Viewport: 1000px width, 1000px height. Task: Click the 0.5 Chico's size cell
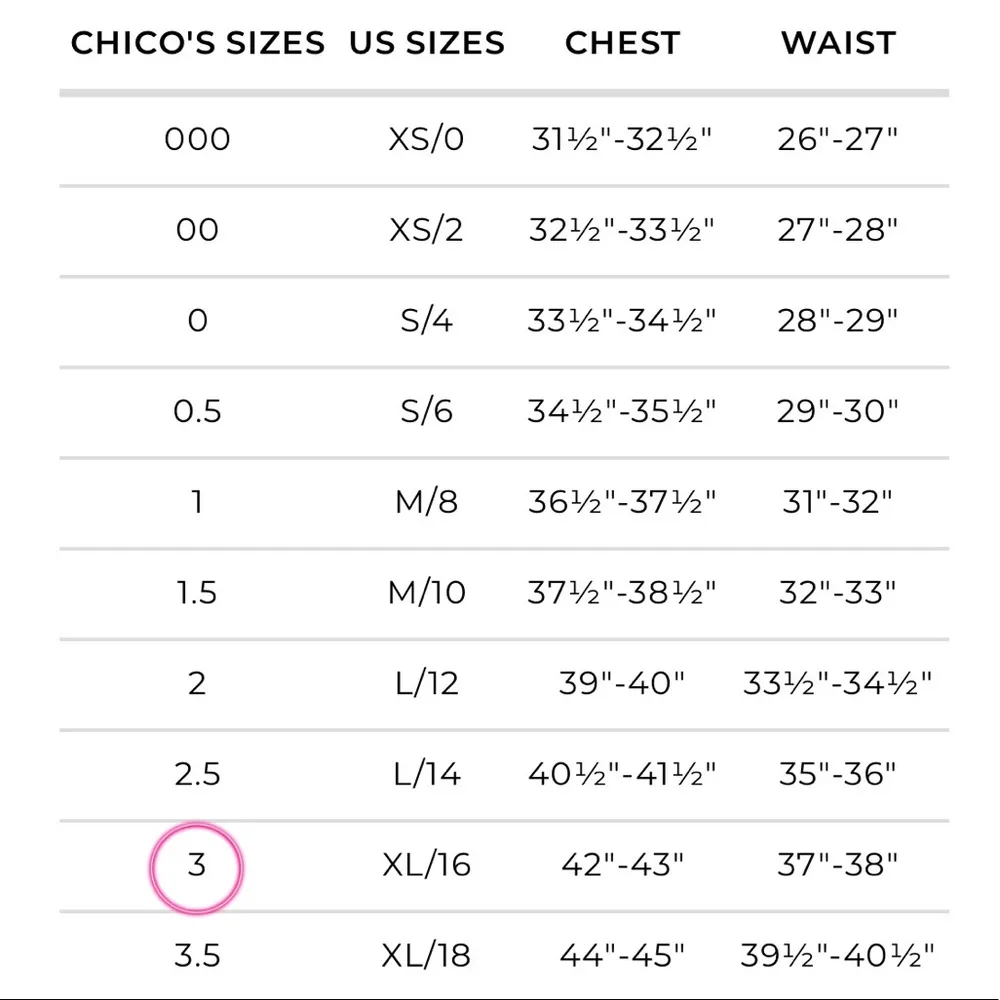tap(197, 411)
